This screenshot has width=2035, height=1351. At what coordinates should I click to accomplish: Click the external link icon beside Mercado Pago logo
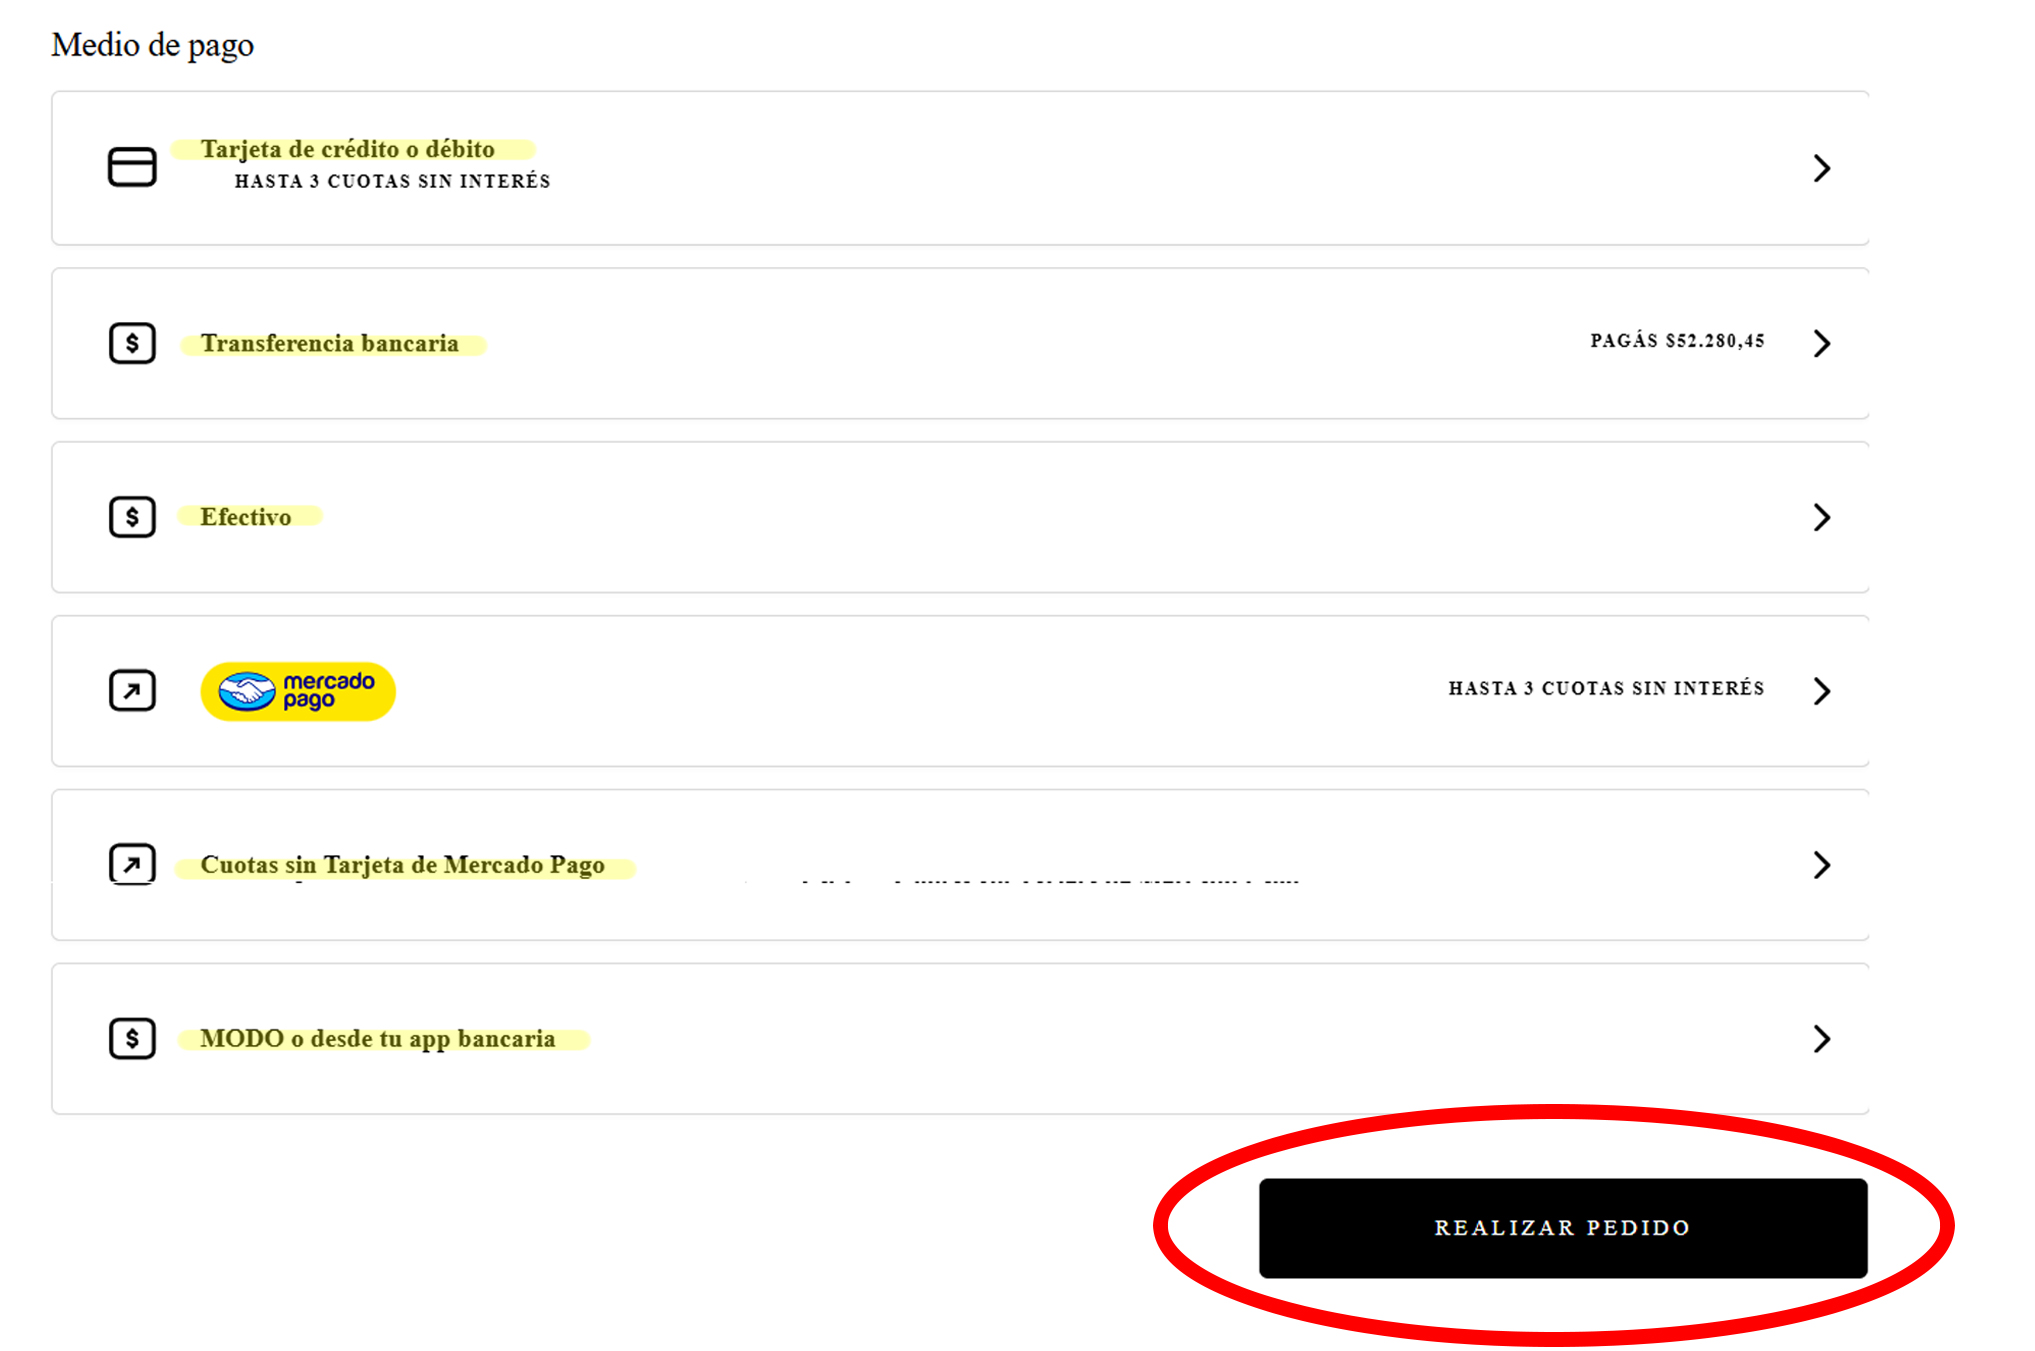point(132,691)
